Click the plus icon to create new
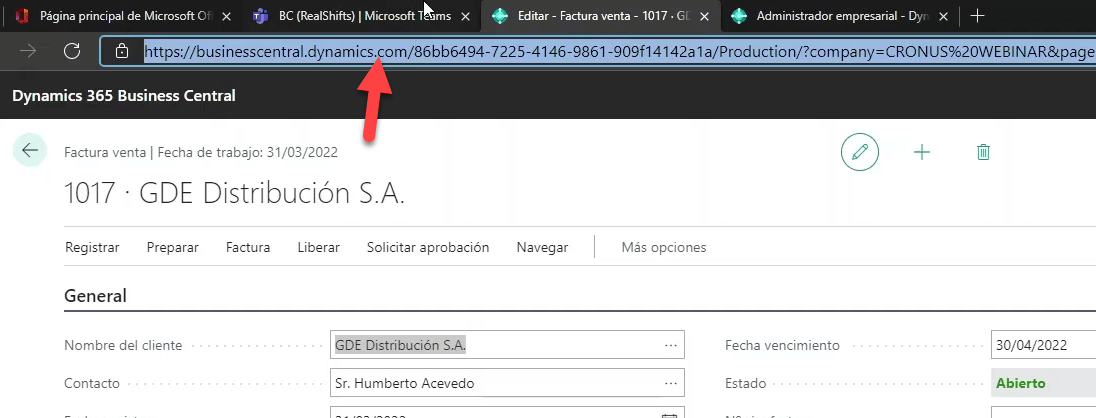The height and width of the screenshot is (418, 1096). 922,152
